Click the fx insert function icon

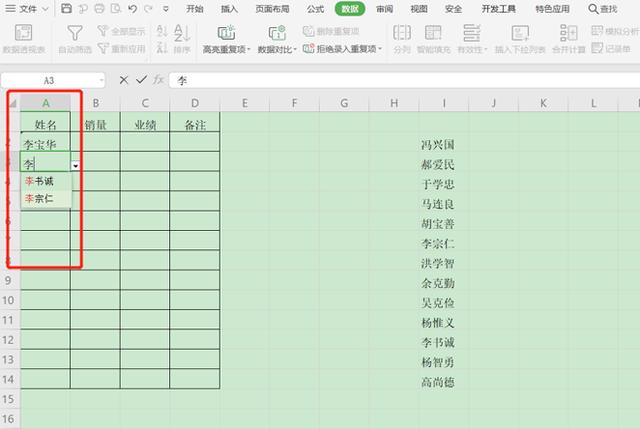(158, 80)
